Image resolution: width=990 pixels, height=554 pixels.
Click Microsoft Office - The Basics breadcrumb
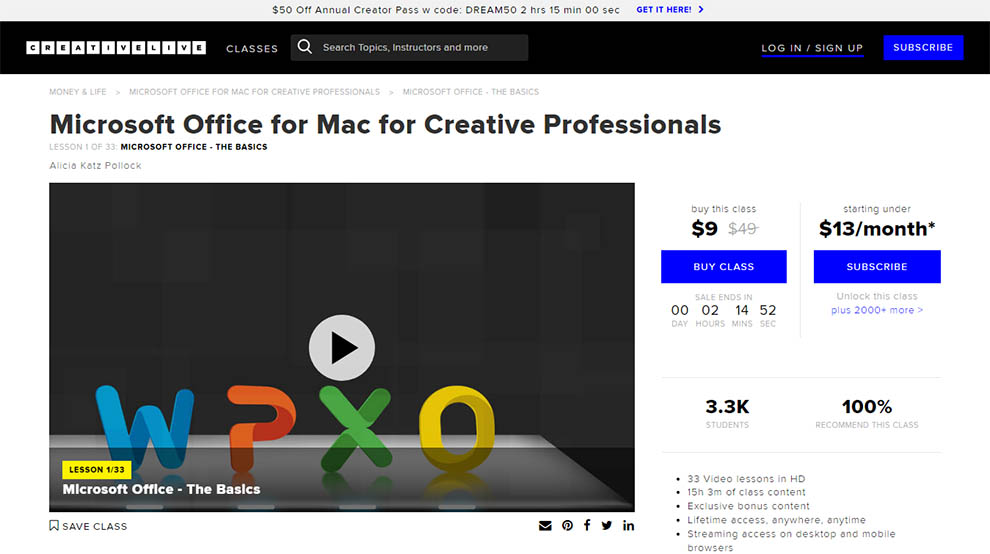click(471, 92)
